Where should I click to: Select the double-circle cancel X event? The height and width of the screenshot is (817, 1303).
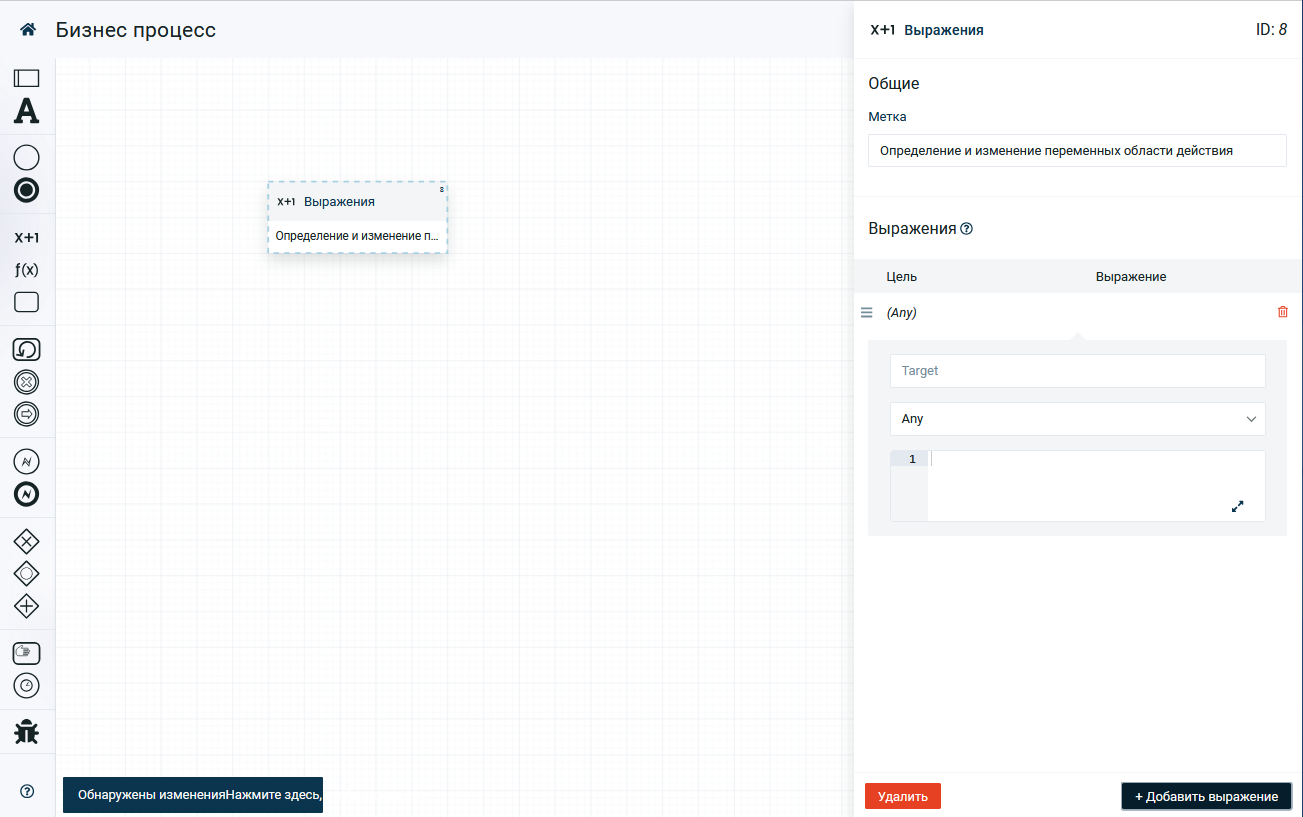pyautogui.click(x=27, y=381)
